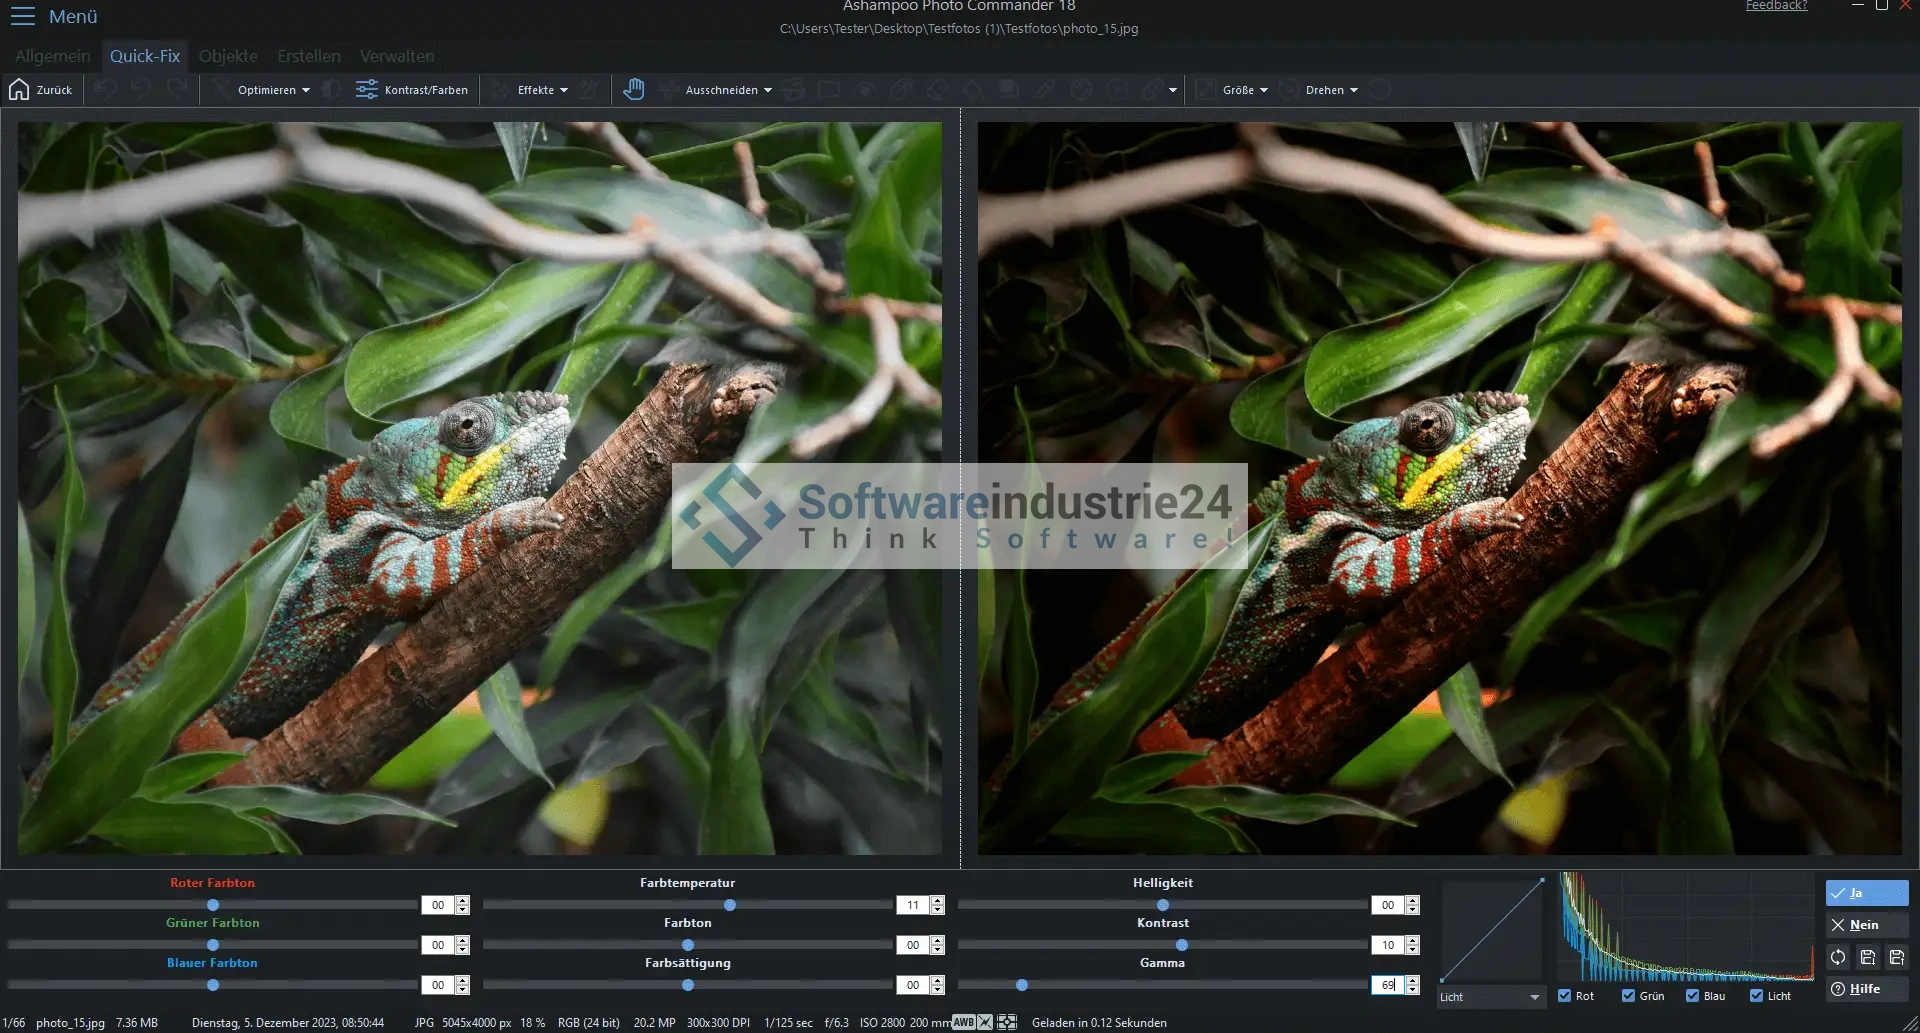
Task: Disable the Blau histogram channel
Action: pyautogui.click(x=1693, y=996)
